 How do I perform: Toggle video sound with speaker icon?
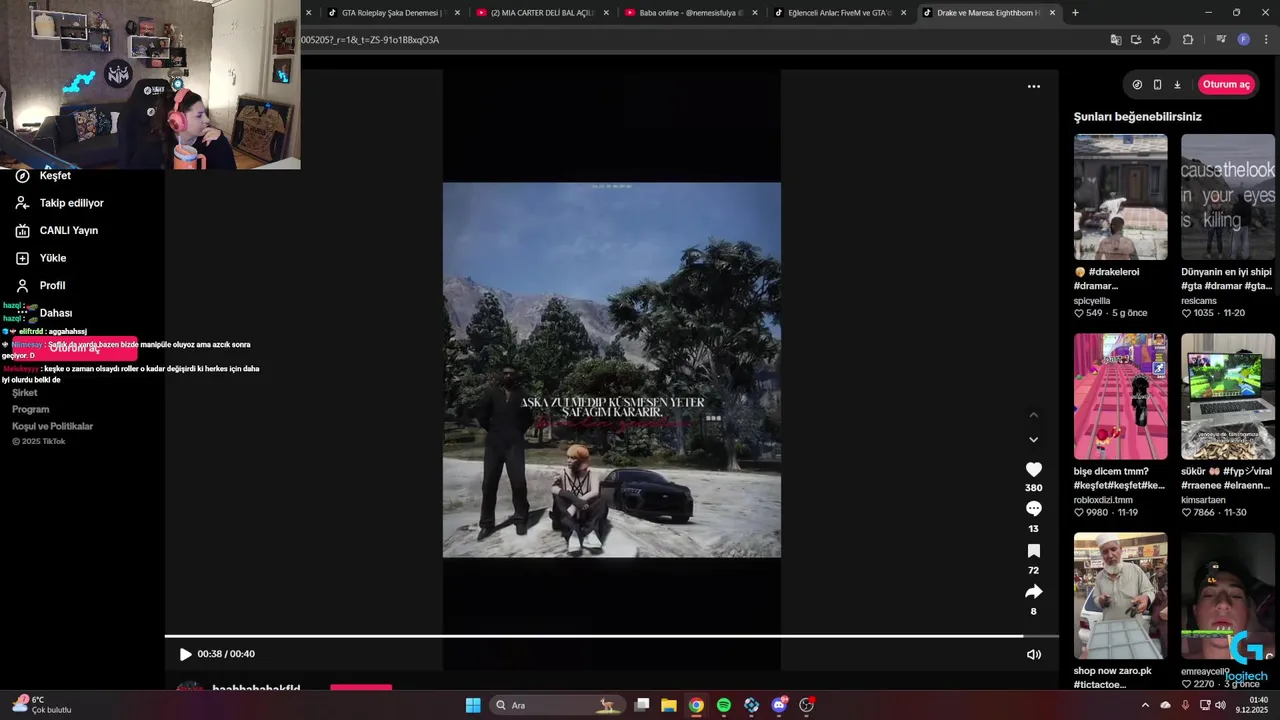(x=1034, y=654)
